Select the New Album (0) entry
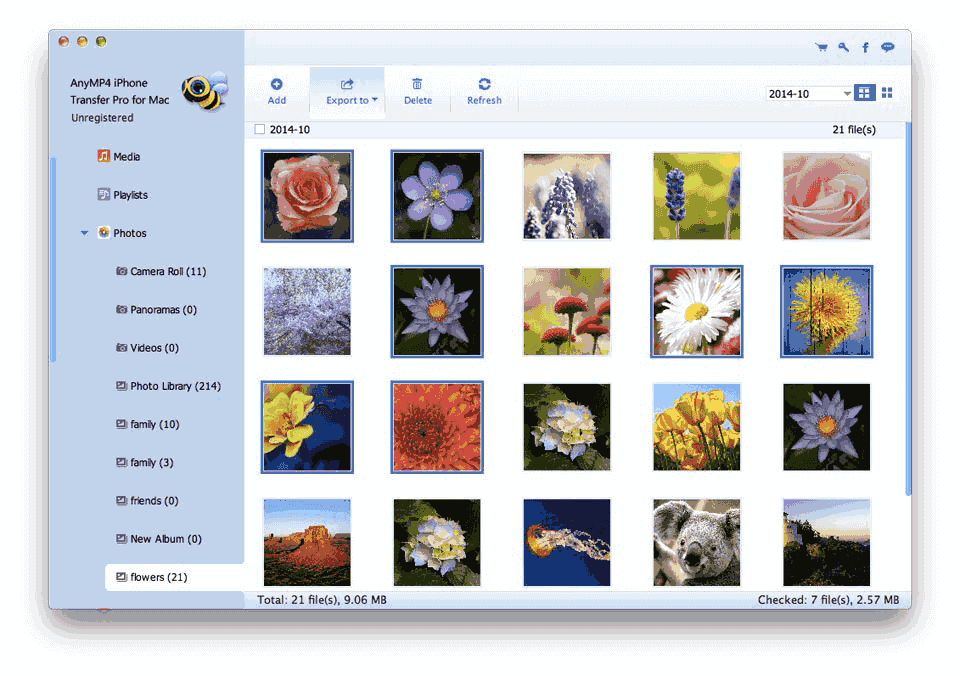This screenshot has width=960, height=676. coord(159,539)
